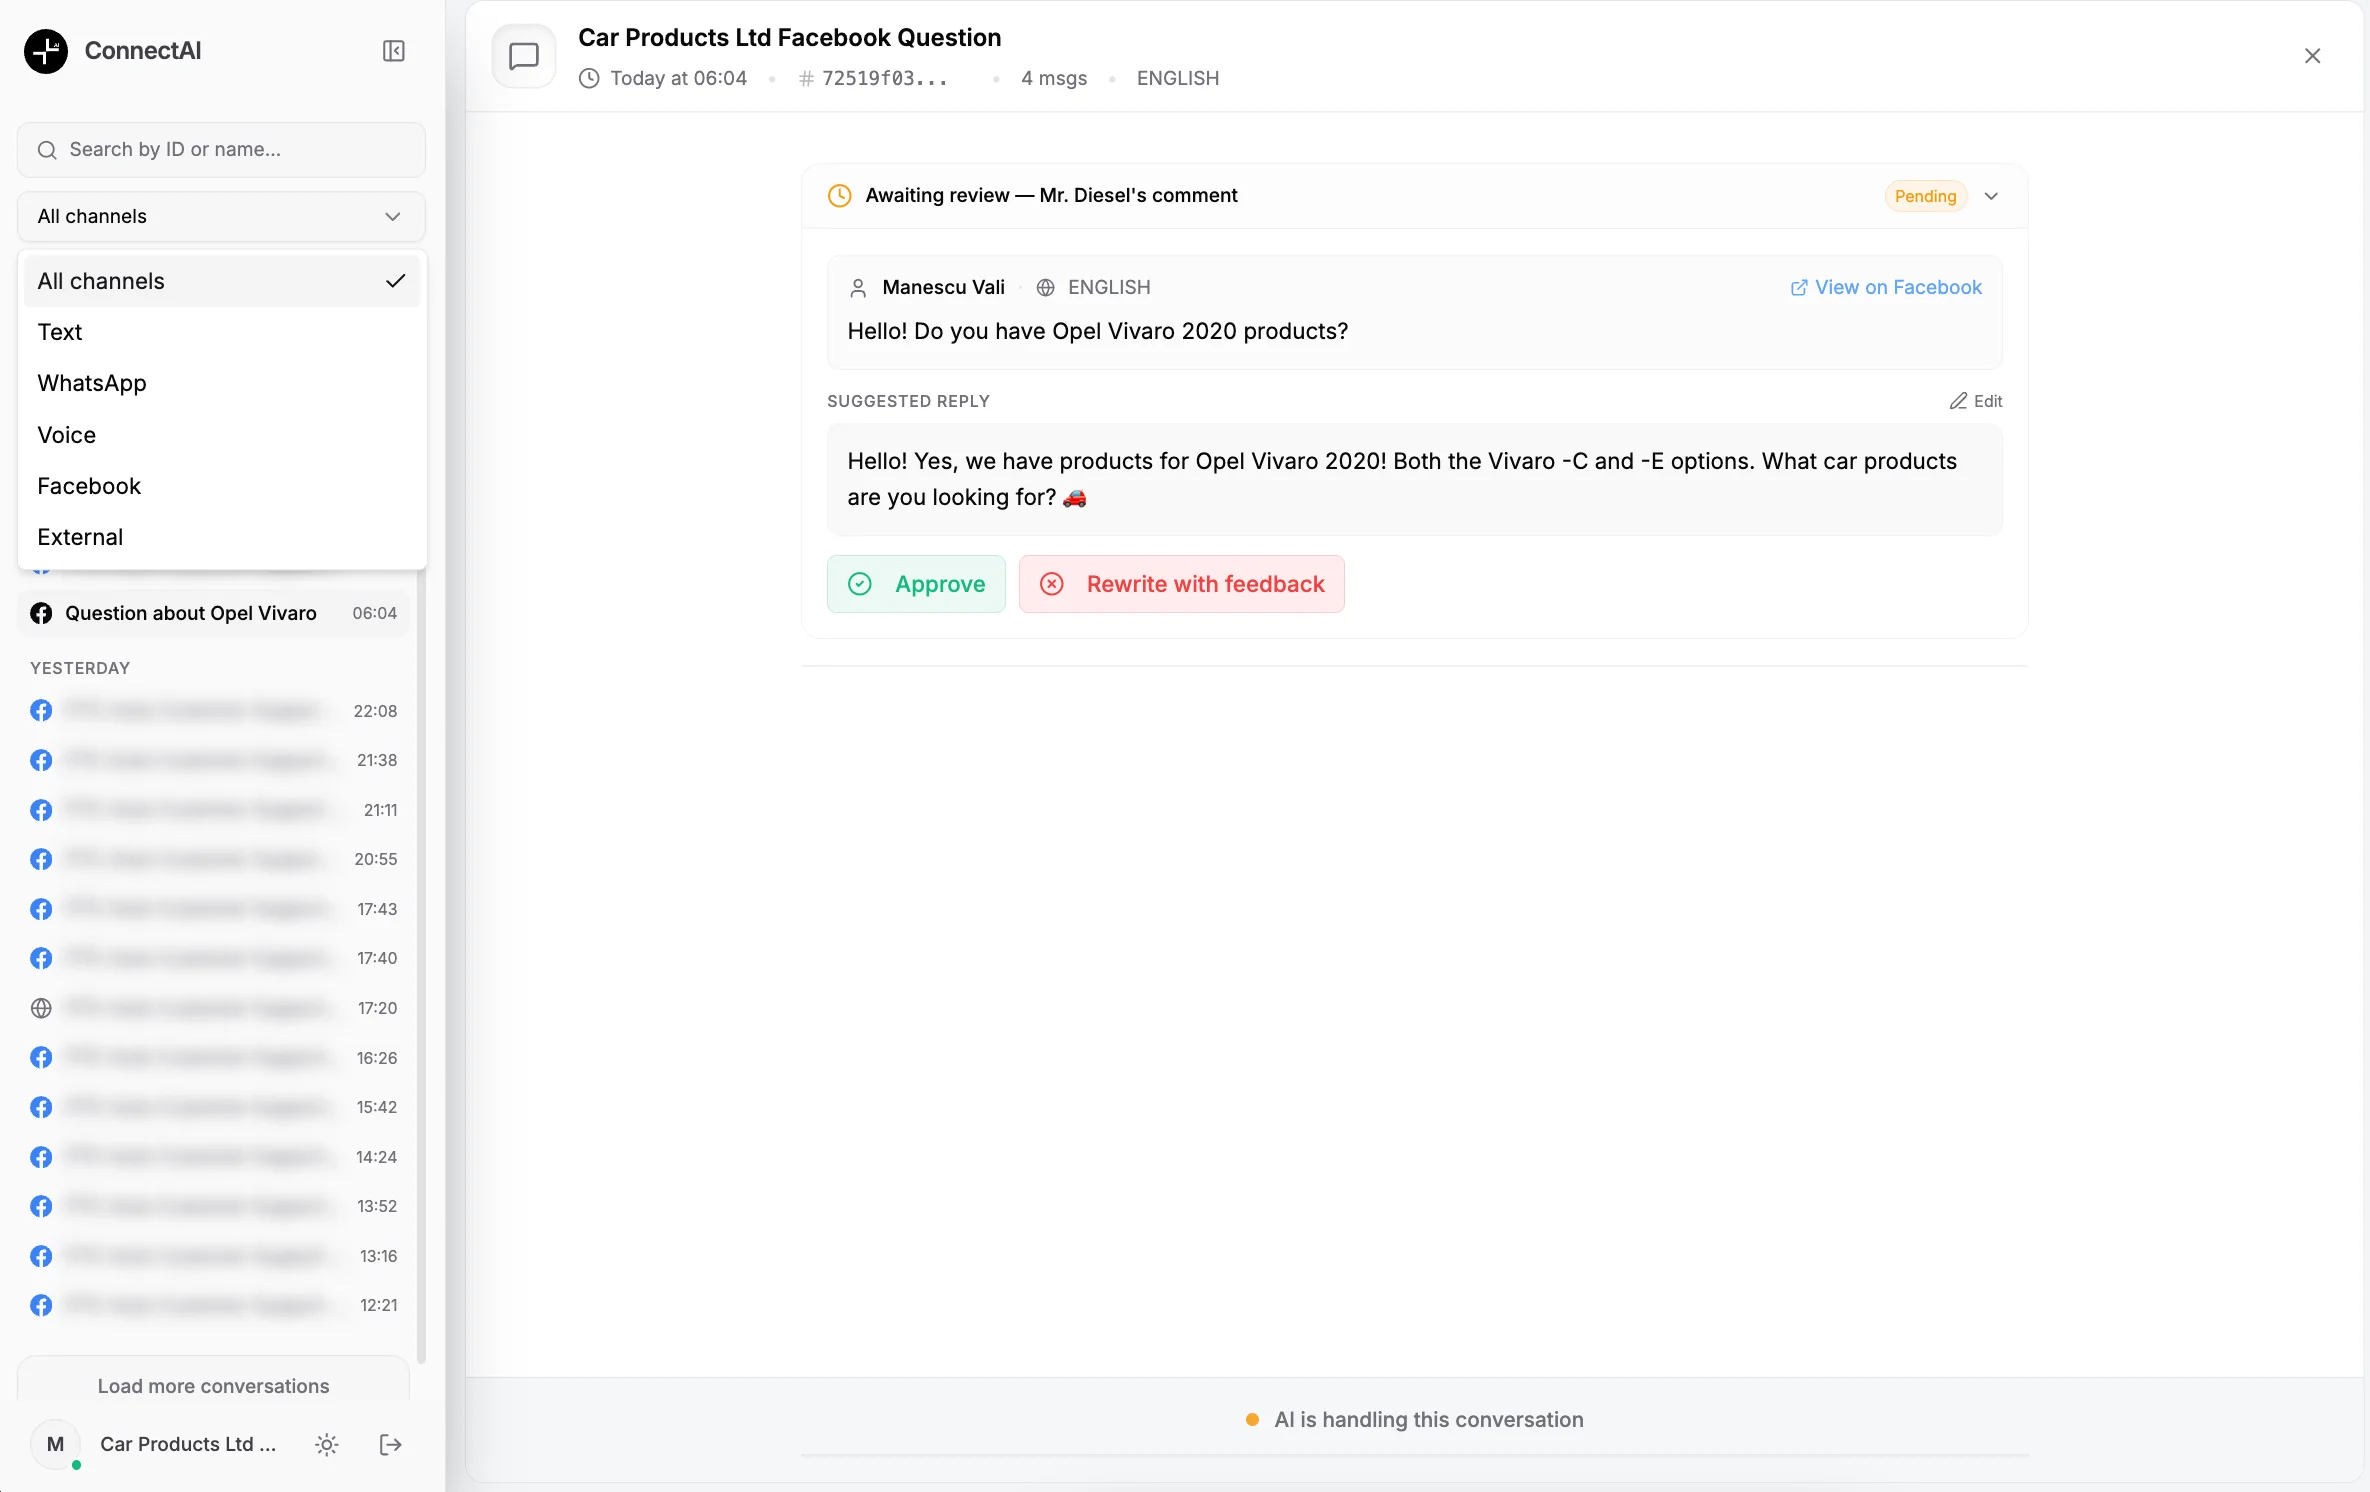Image resolution: width=2370 pixels, height=1492 pixels.
Task: Click the globe icon beside ENGLISH
Action: (1045, 288)
